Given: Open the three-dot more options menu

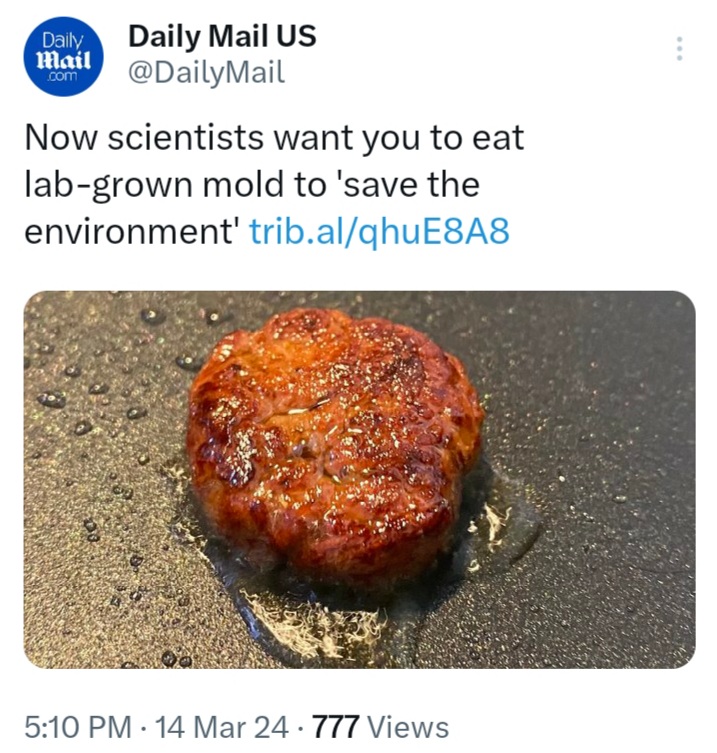Looking at the screenshot, I should tap(679, 49).
